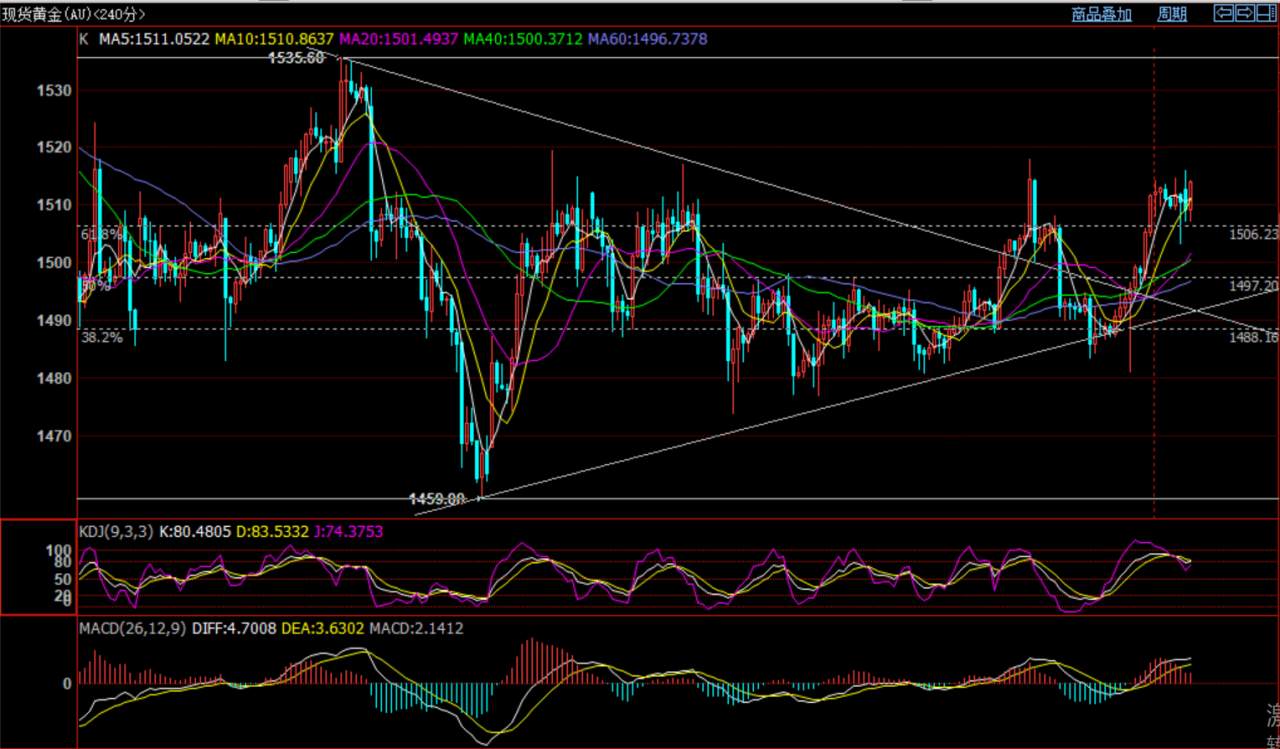The height and width of the screenshot is (749, 1280).
Task: Click the right arrow navigation icon
Action: pos(1245,13)
